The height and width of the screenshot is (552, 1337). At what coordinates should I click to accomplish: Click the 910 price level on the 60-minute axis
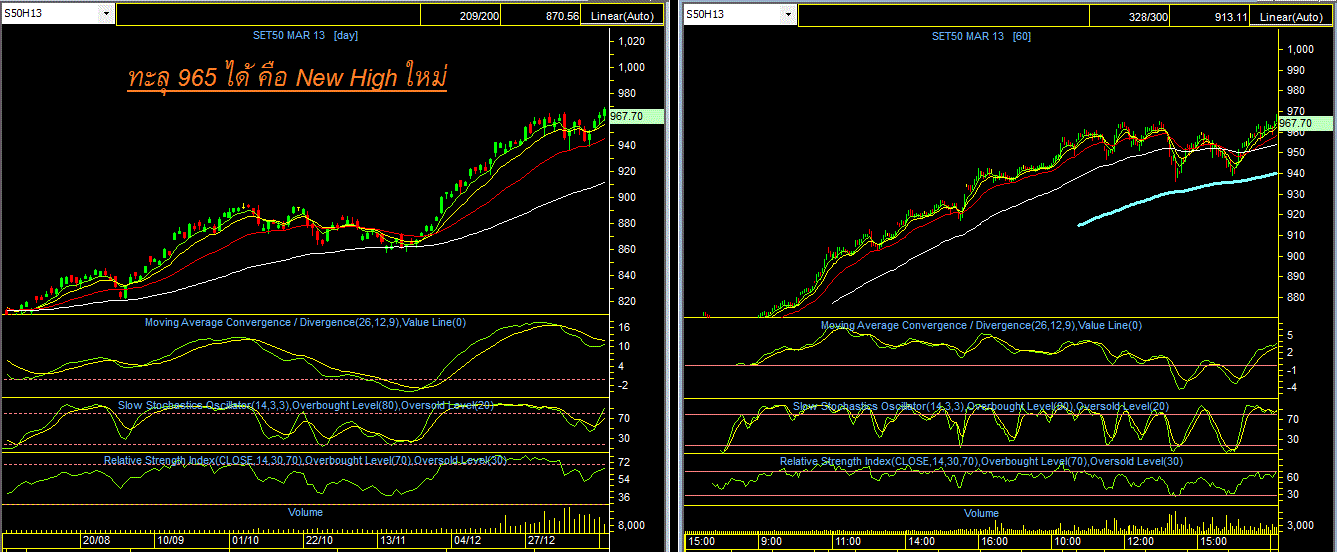point(1294,235)
